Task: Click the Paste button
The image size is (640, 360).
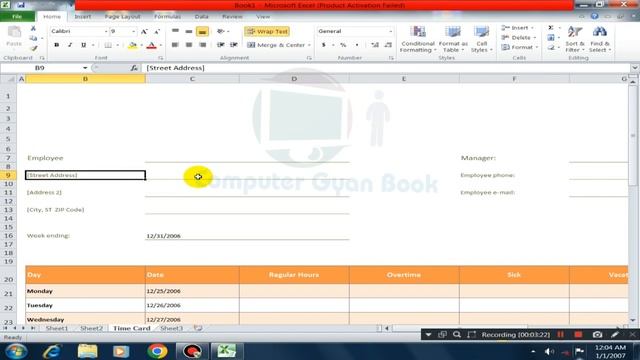Action: pyautogui.click(x=14, y=37)
